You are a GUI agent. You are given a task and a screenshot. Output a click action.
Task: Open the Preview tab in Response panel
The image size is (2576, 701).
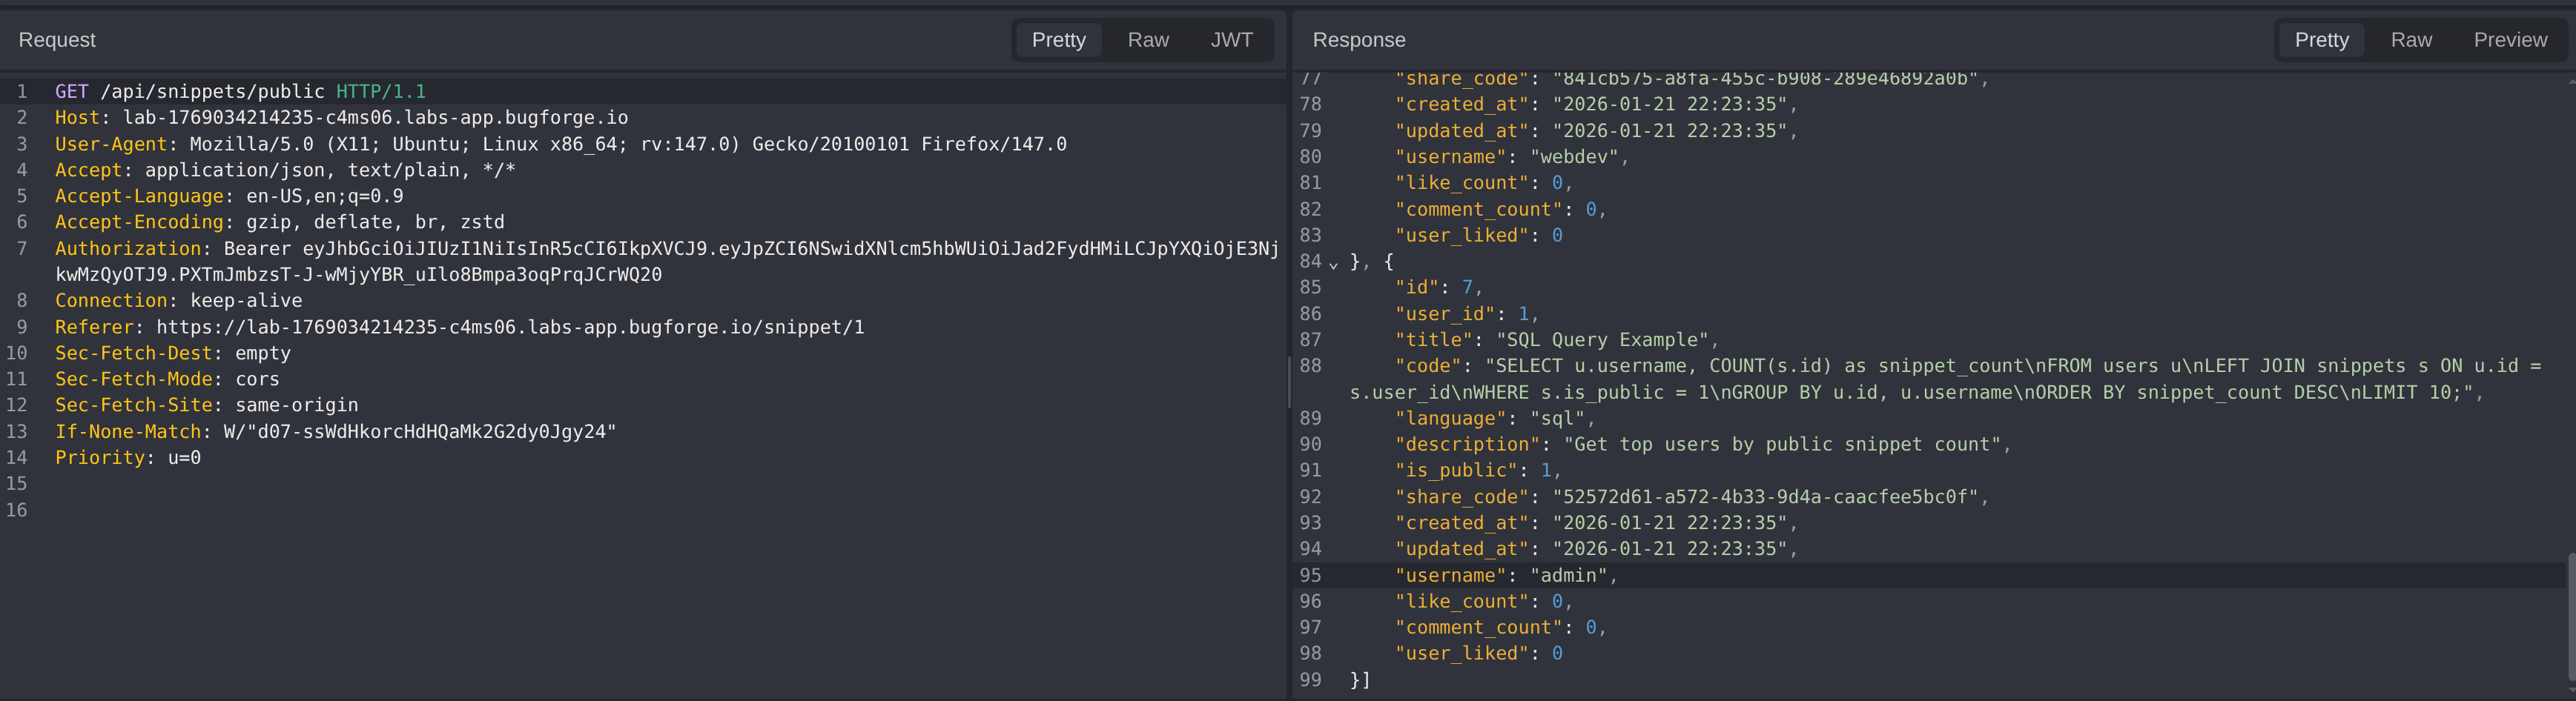pos(2509,40)
